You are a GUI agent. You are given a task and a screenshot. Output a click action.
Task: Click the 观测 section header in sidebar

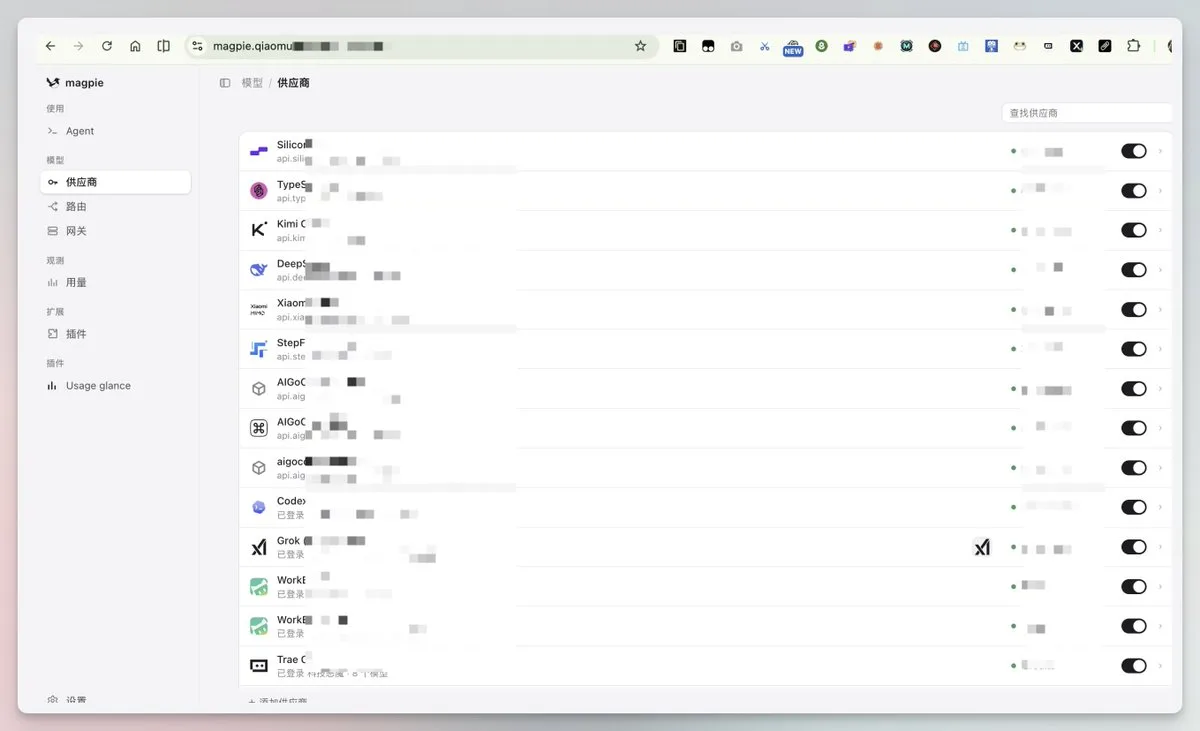click(55, 260)
